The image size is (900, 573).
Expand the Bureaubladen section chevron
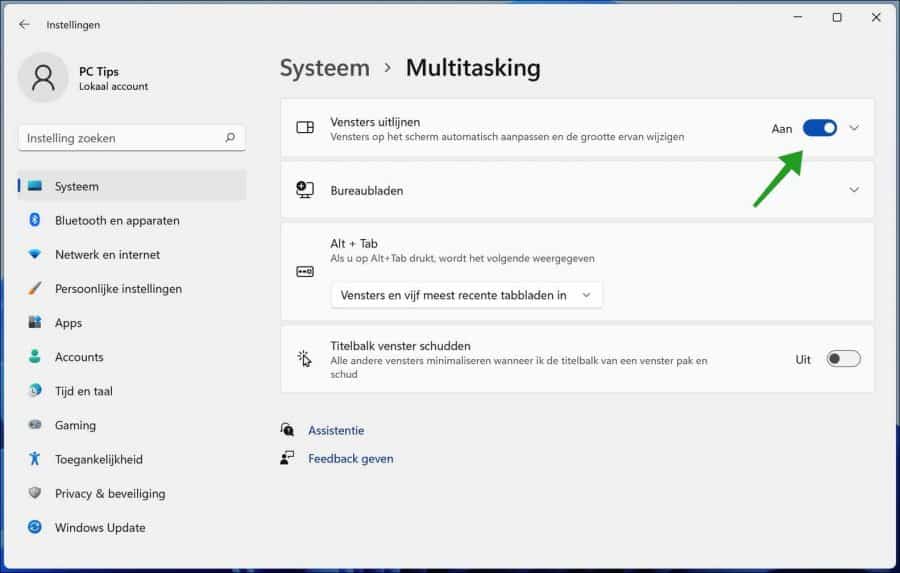pos(854,189)
